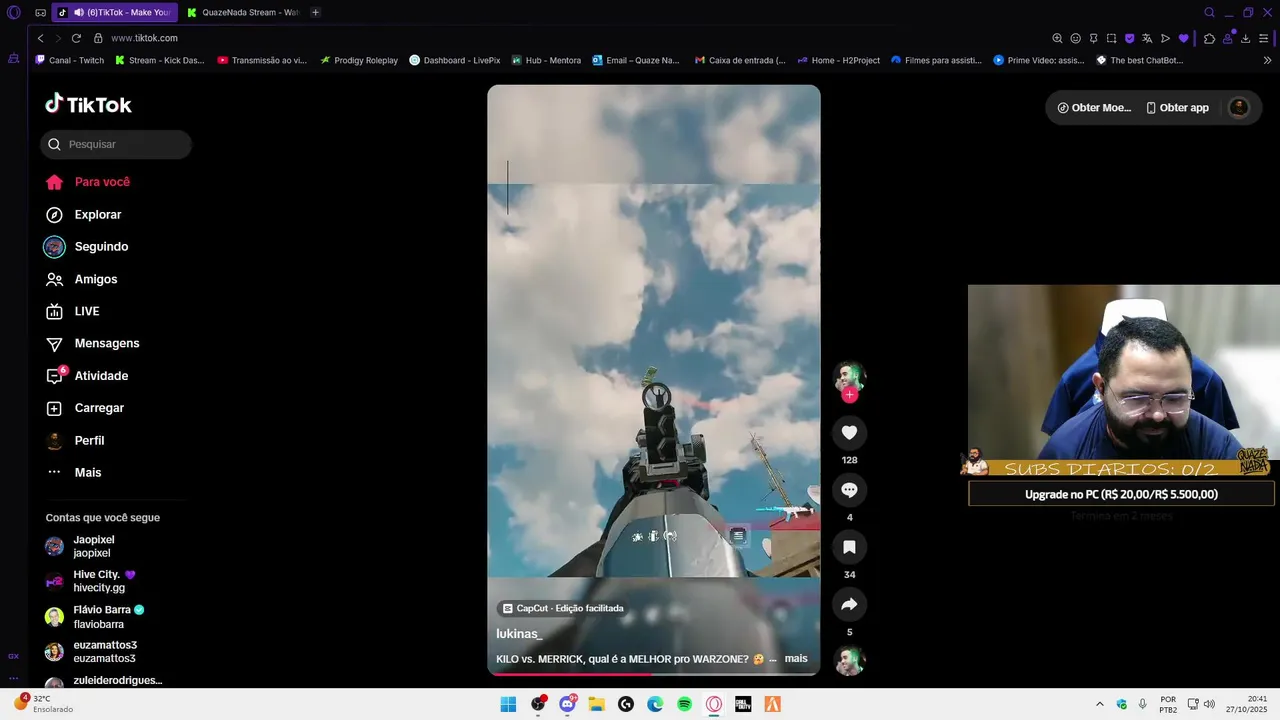Follow lukinas_ with the red plus badge

click(849, 395)
